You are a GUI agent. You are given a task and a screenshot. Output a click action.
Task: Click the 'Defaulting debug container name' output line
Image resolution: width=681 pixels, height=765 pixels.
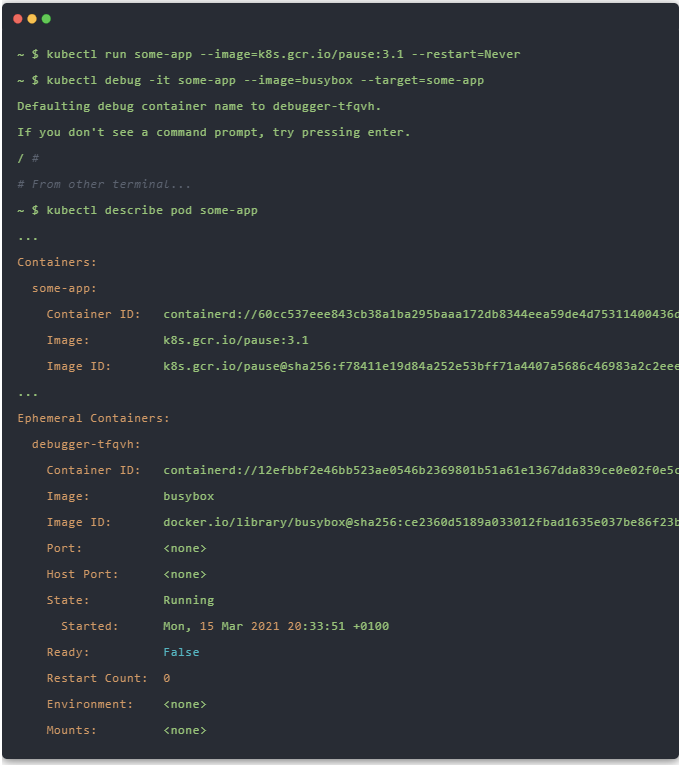click(199, 106)
